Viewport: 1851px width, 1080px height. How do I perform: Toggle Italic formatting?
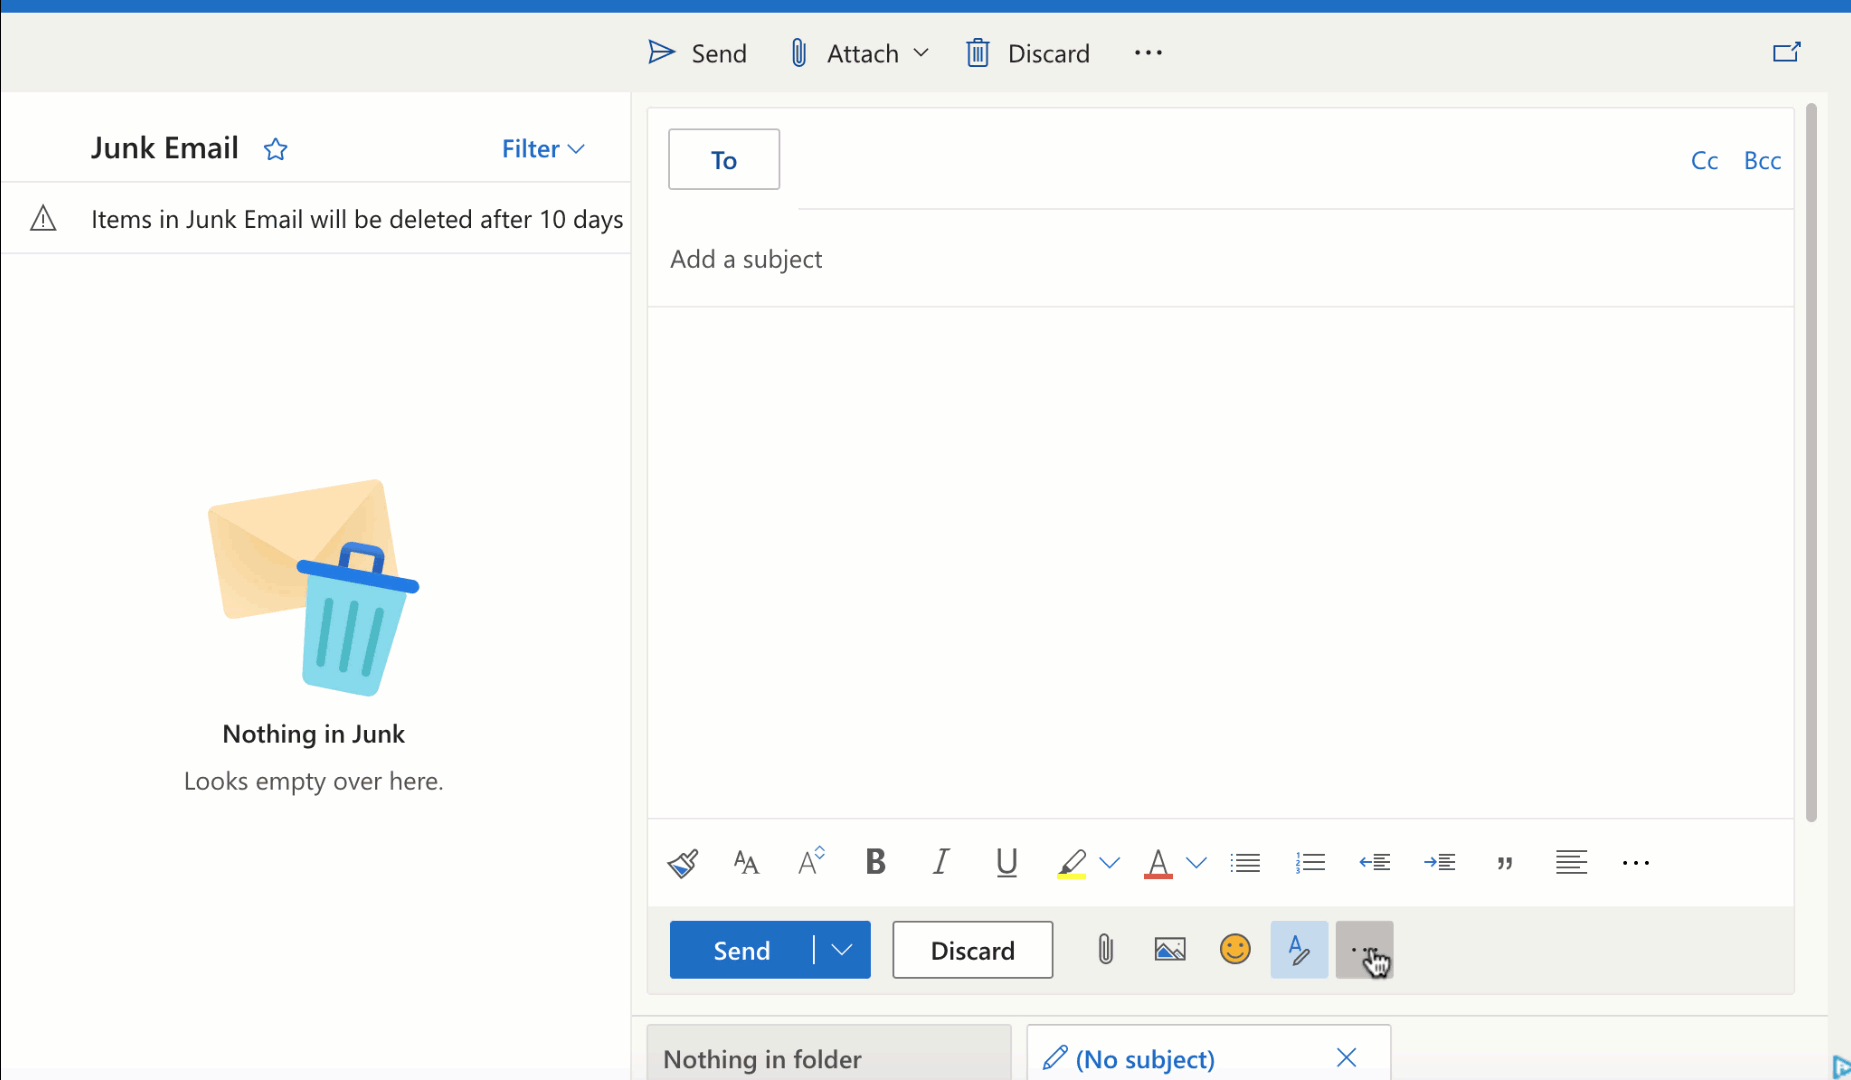(940, 862)
